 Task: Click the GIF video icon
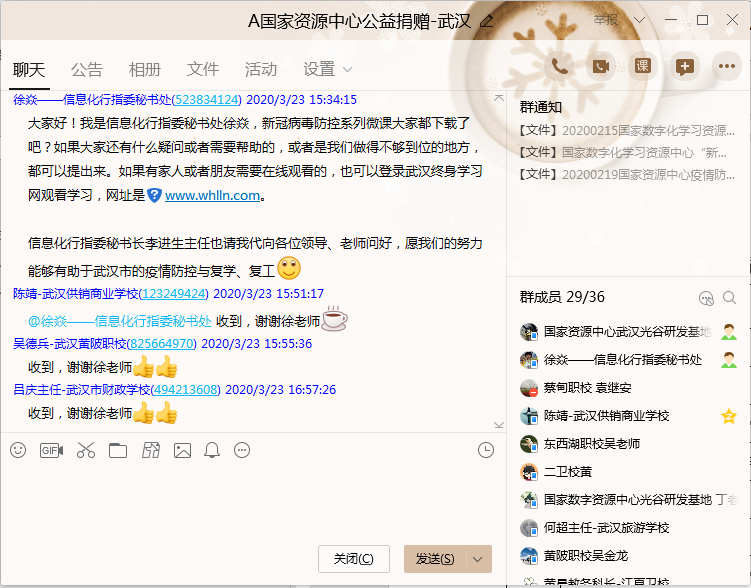pyautogui.click(x=51, y=450)
